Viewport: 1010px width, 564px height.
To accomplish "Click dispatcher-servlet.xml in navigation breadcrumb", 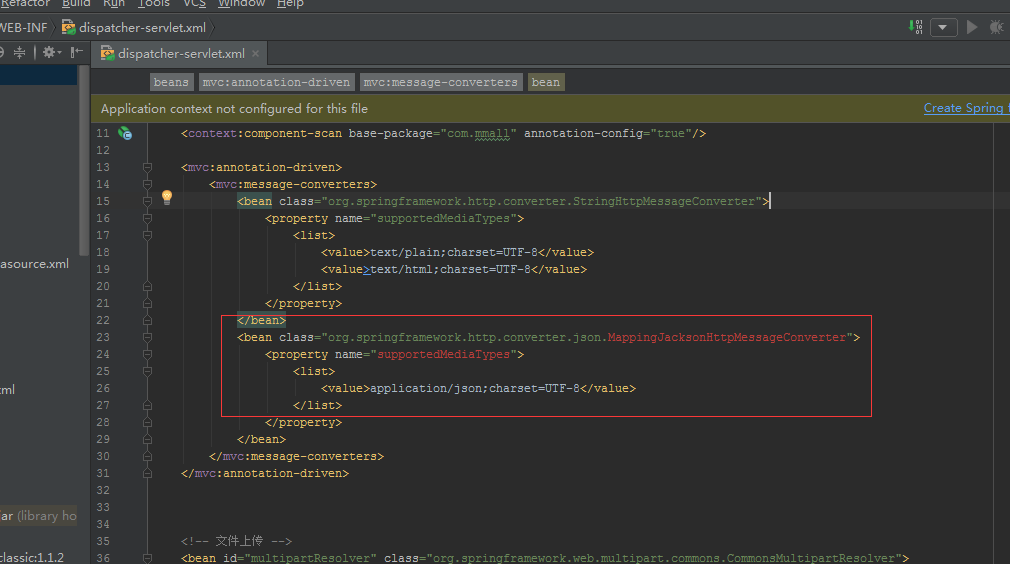I will coord(135,28).
